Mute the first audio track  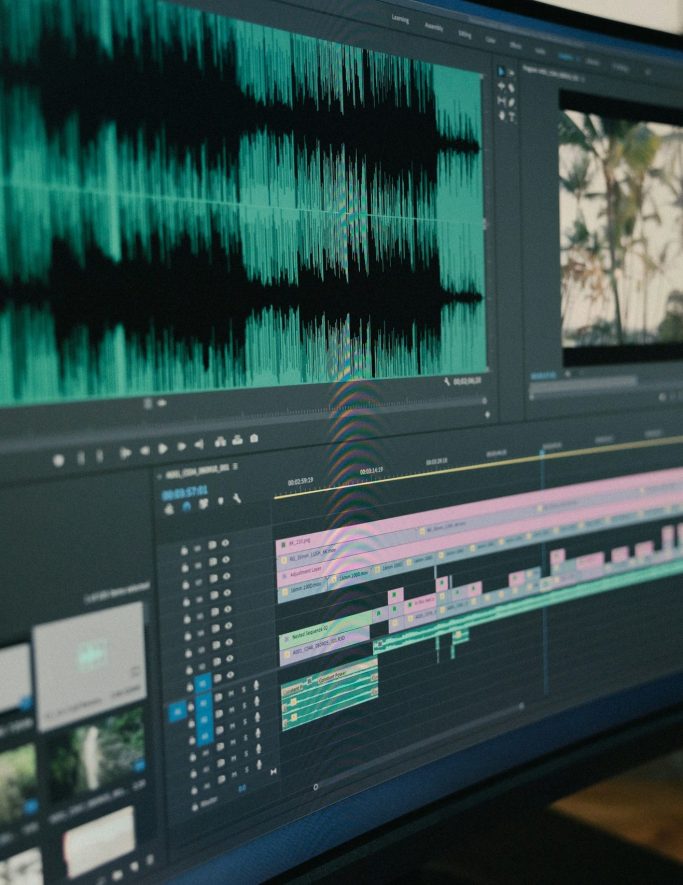tap(231, 695)
